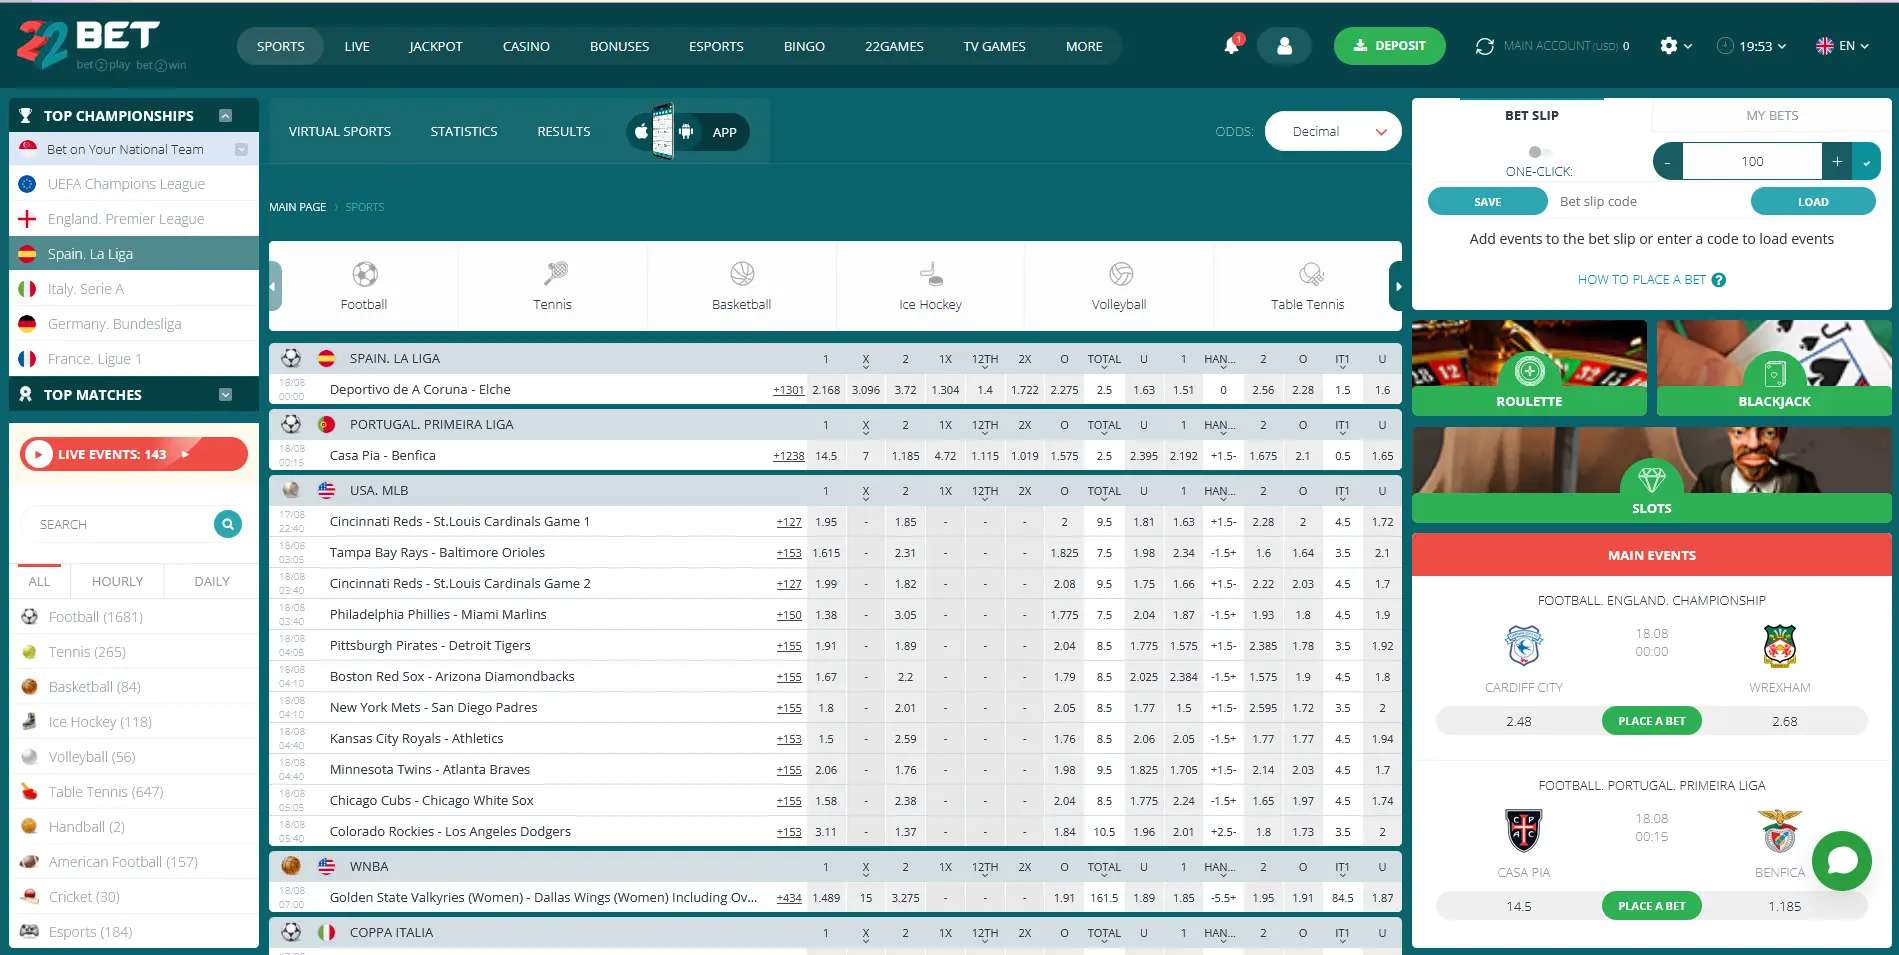Refresh the main account balance

click(1485, 46)
